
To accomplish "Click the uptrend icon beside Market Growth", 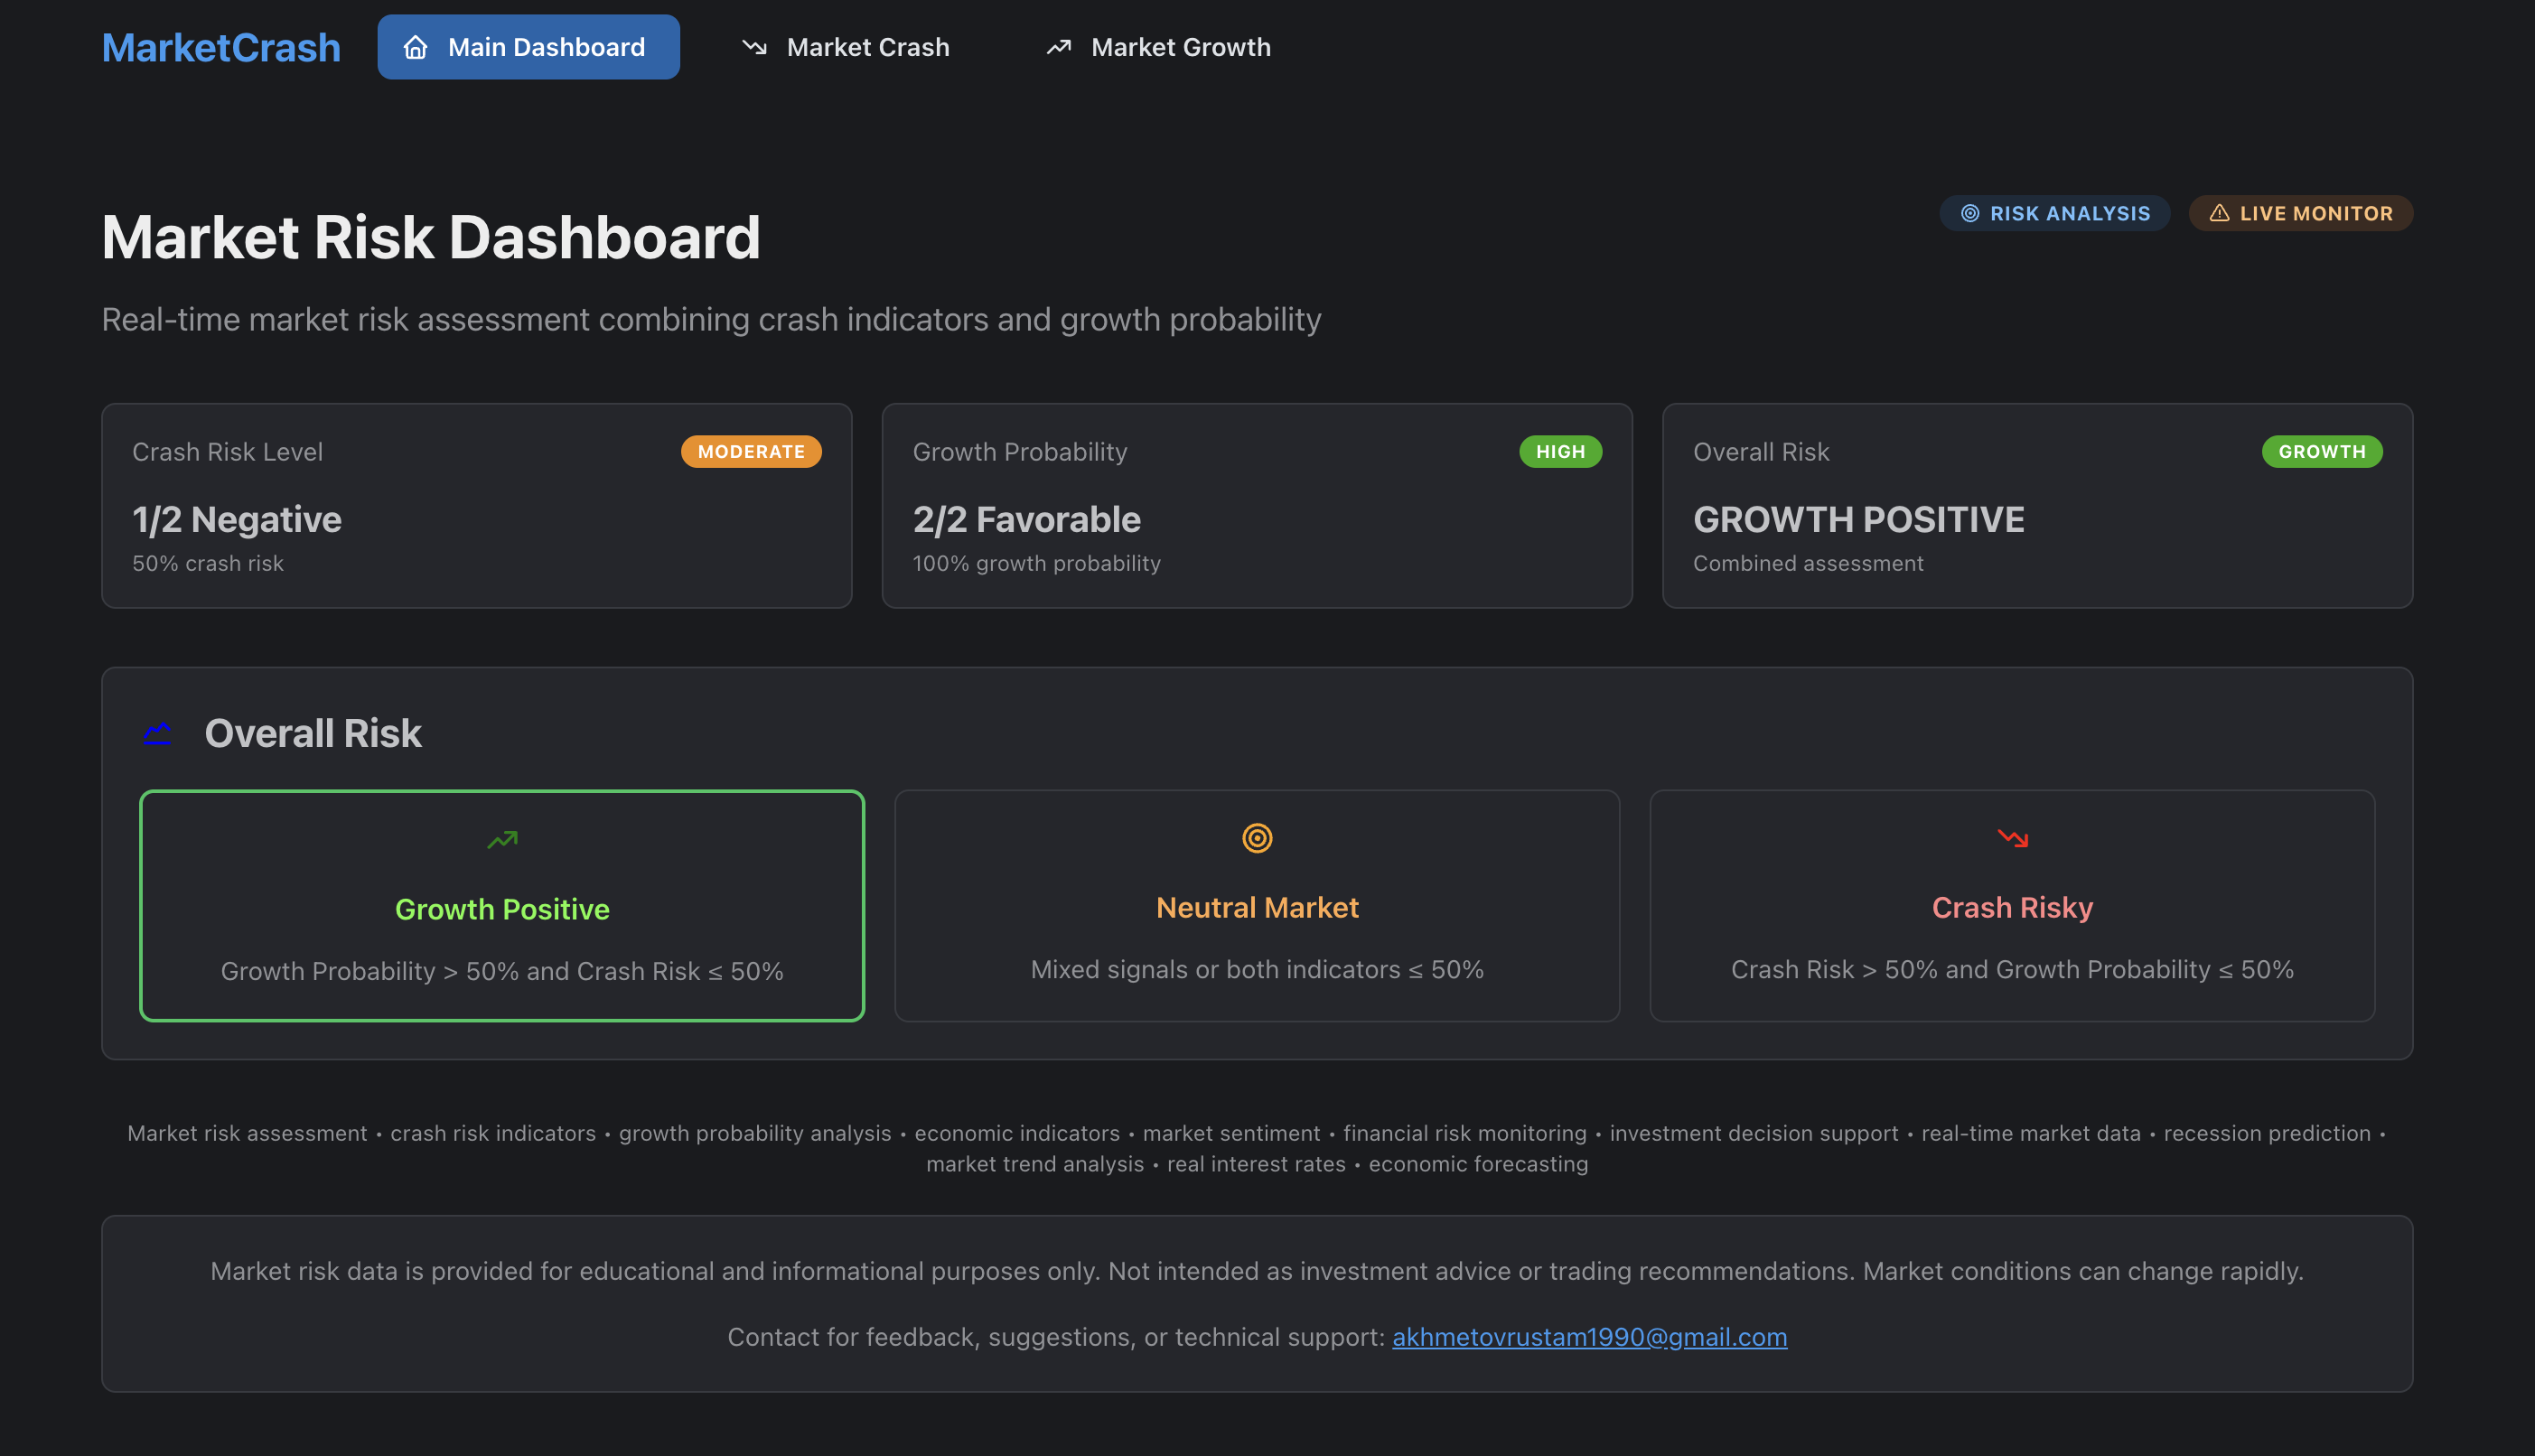I will 1058,46.
